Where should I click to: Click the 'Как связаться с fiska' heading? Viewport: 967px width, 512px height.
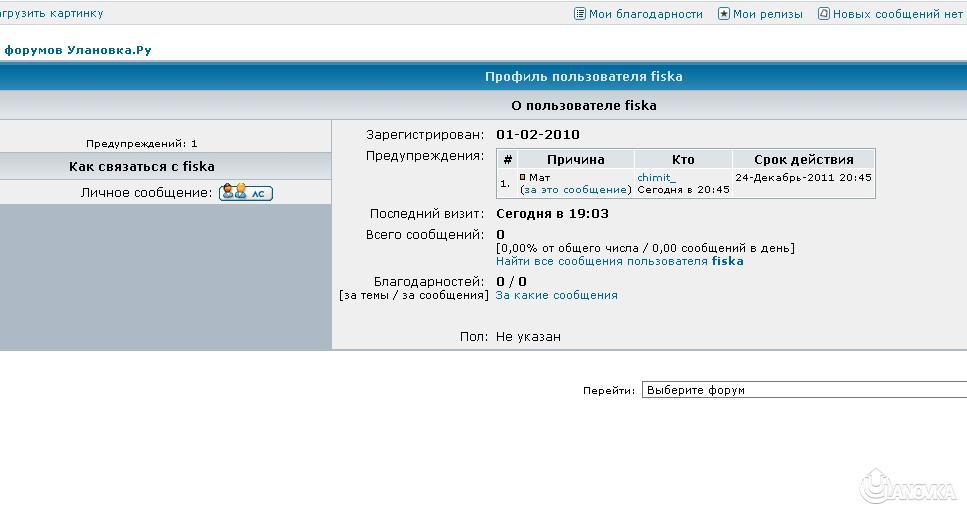coord(142,167)
